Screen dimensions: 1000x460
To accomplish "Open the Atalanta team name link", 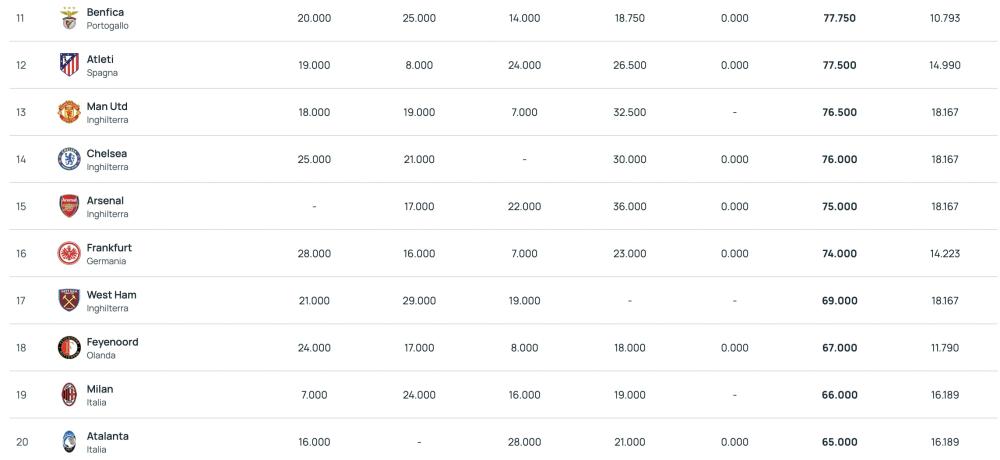I will 108,436.
